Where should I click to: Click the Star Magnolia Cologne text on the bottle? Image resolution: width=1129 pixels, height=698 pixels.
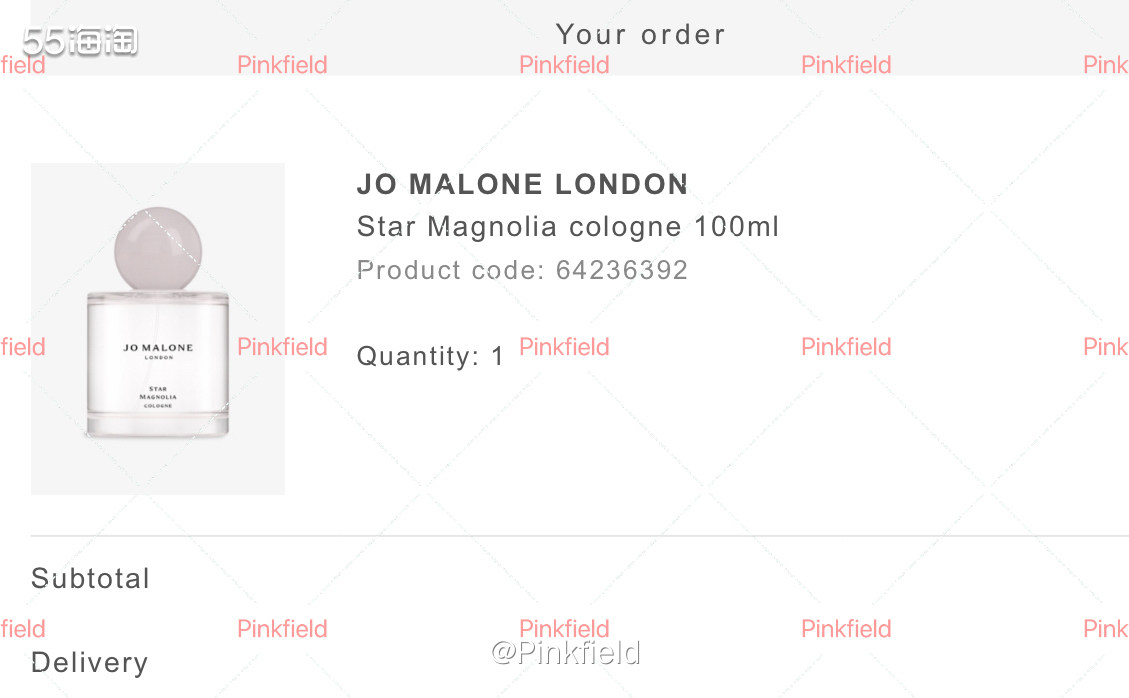click(x=158, y=396)
